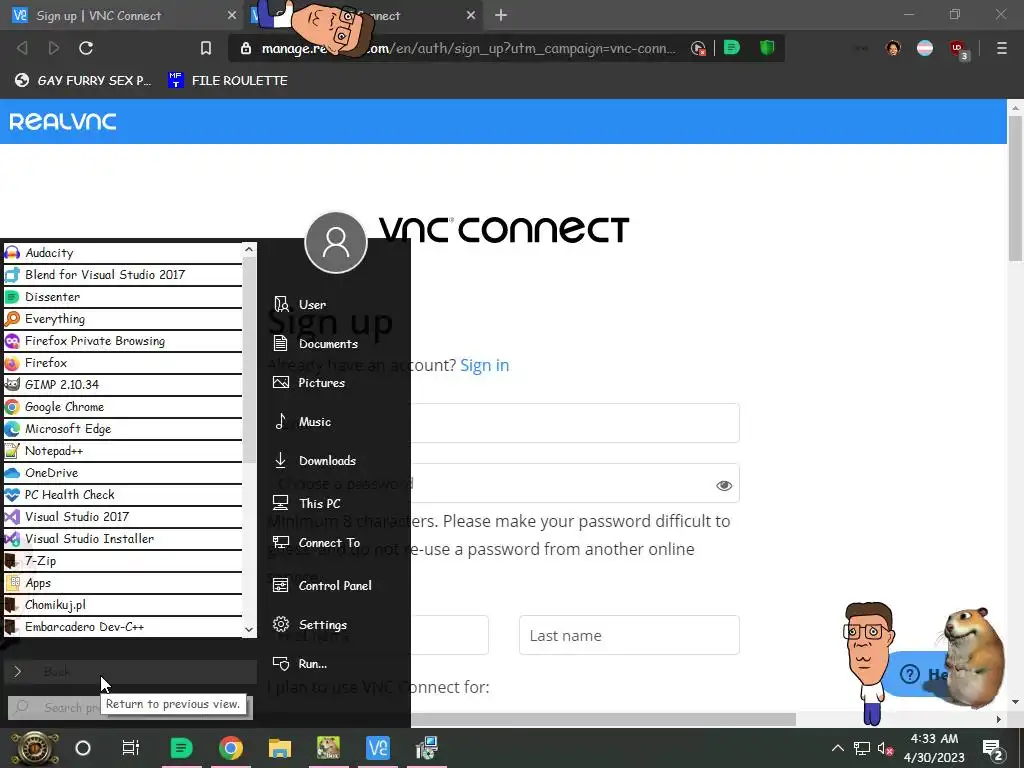Expand the Chomikuj.pl folder

tap(123, 605)
